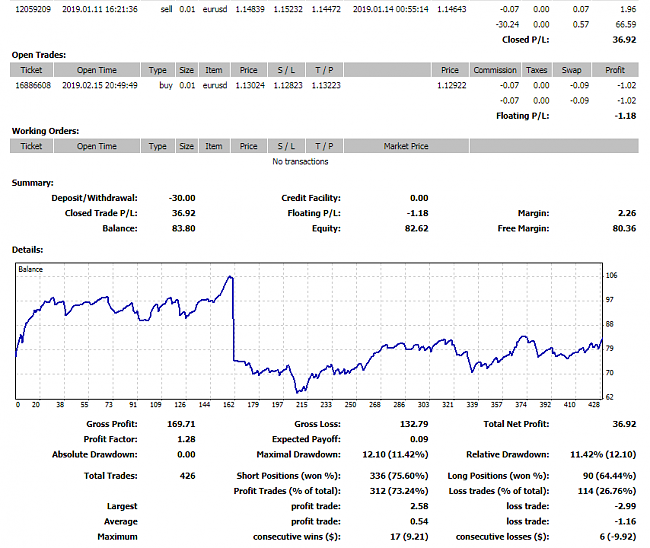Click the Open Trades Ticket column header
The width and height of the screenshot is (650, 548).
[x=32, y=70]
